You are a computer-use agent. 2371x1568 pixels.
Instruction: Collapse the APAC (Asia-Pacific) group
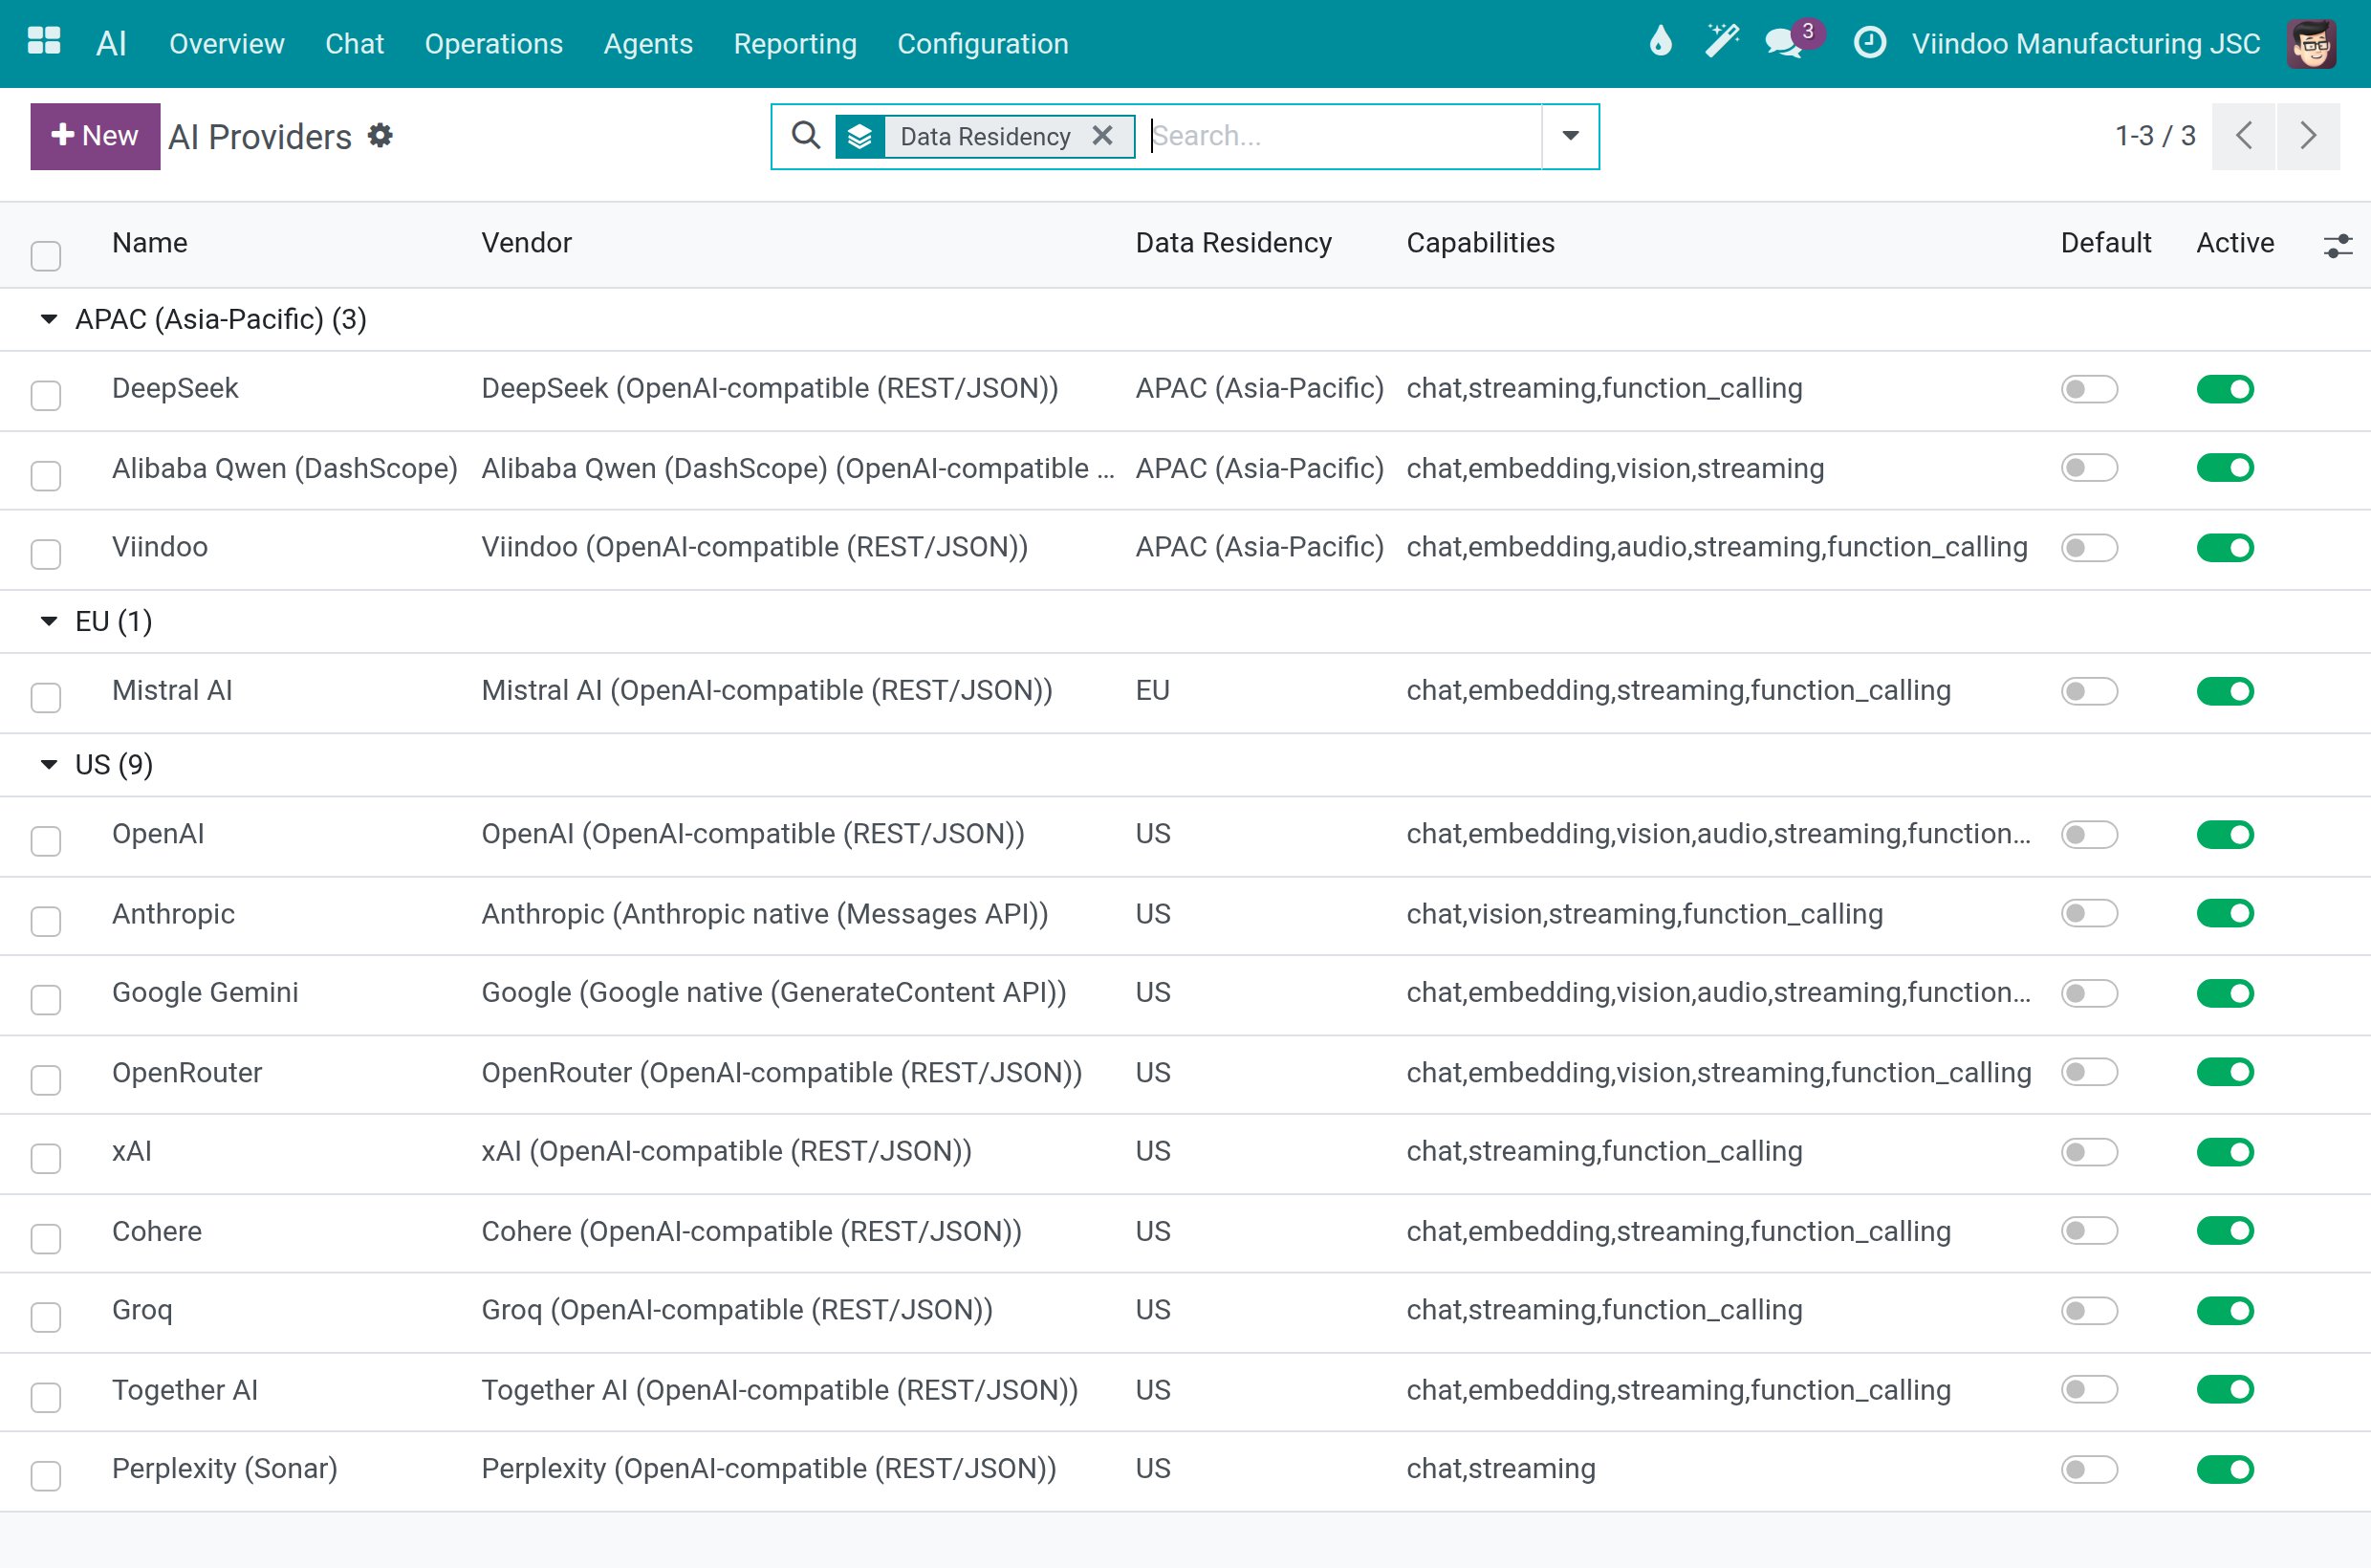tap(49, 319)
